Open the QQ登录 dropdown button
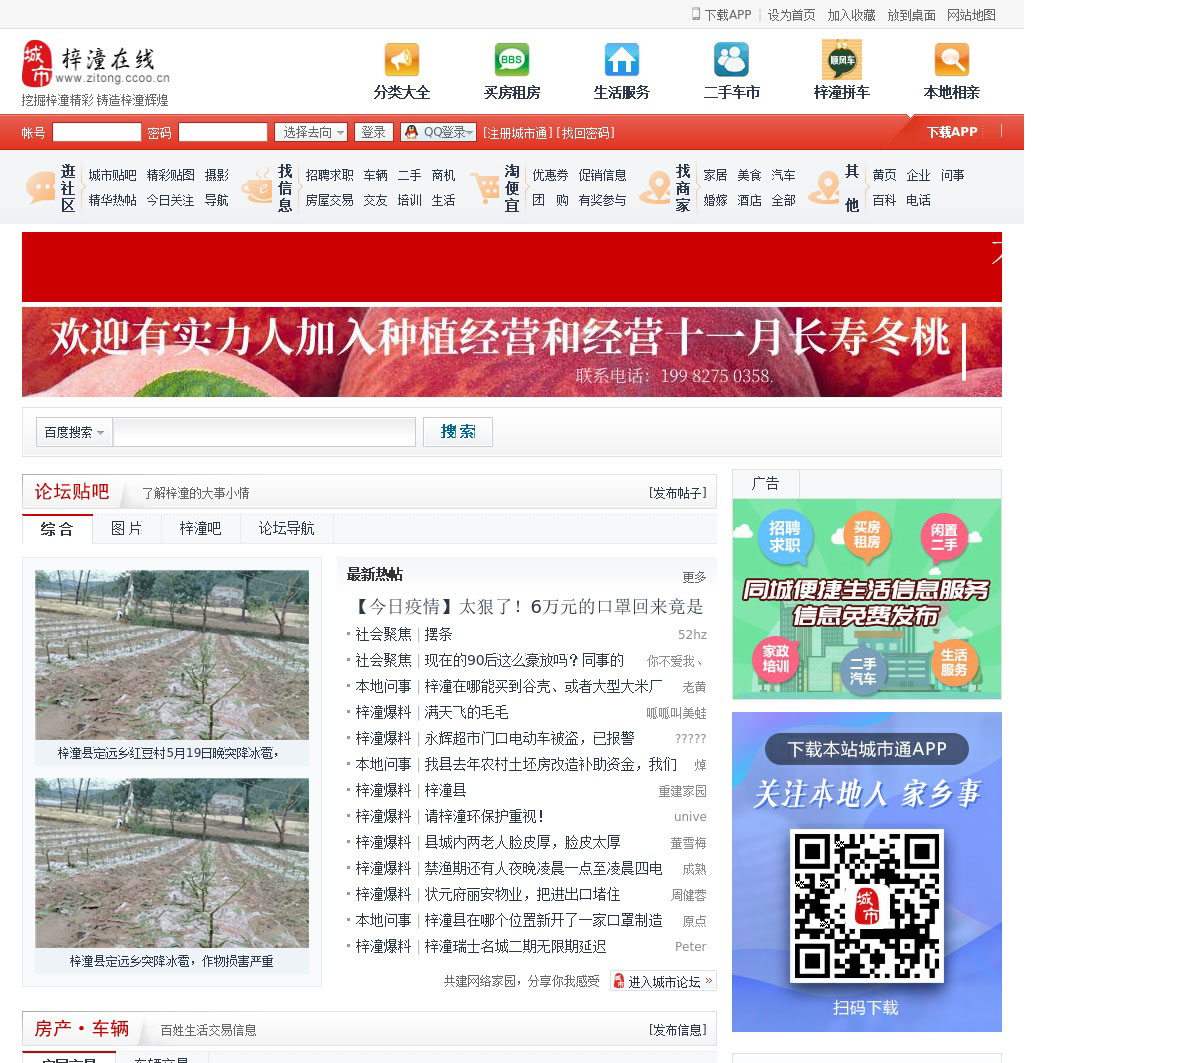Image resolution: width=1200 pixels, height=1063 pixels. 438,132
